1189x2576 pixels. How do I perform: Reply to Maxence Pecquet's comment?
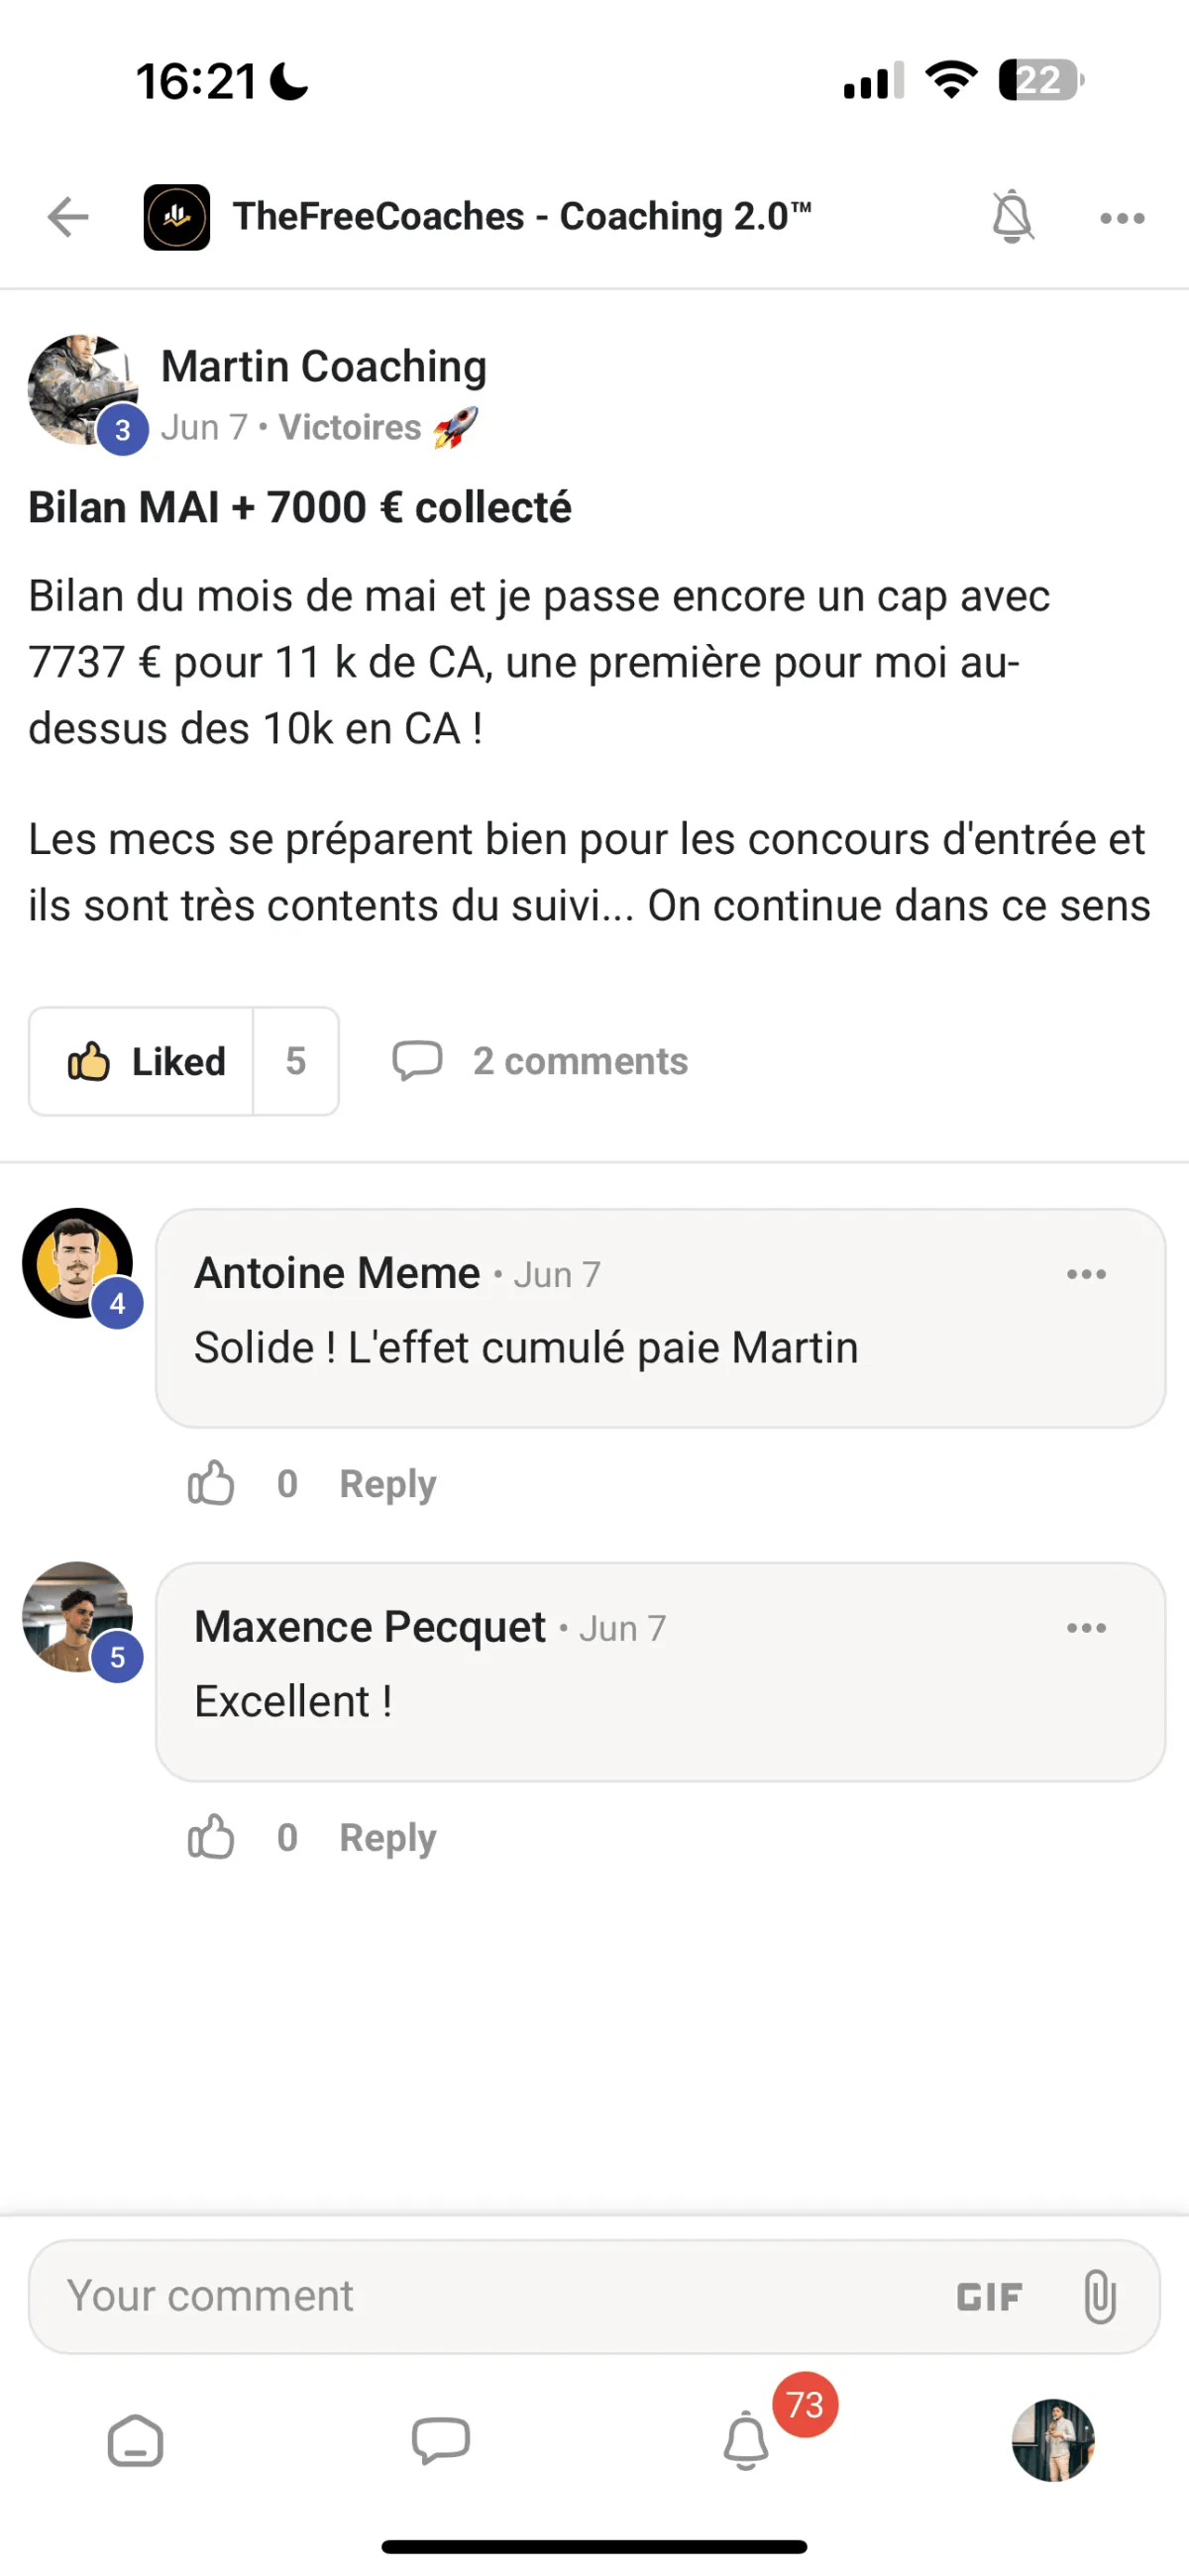click(x=388, y=1837)
